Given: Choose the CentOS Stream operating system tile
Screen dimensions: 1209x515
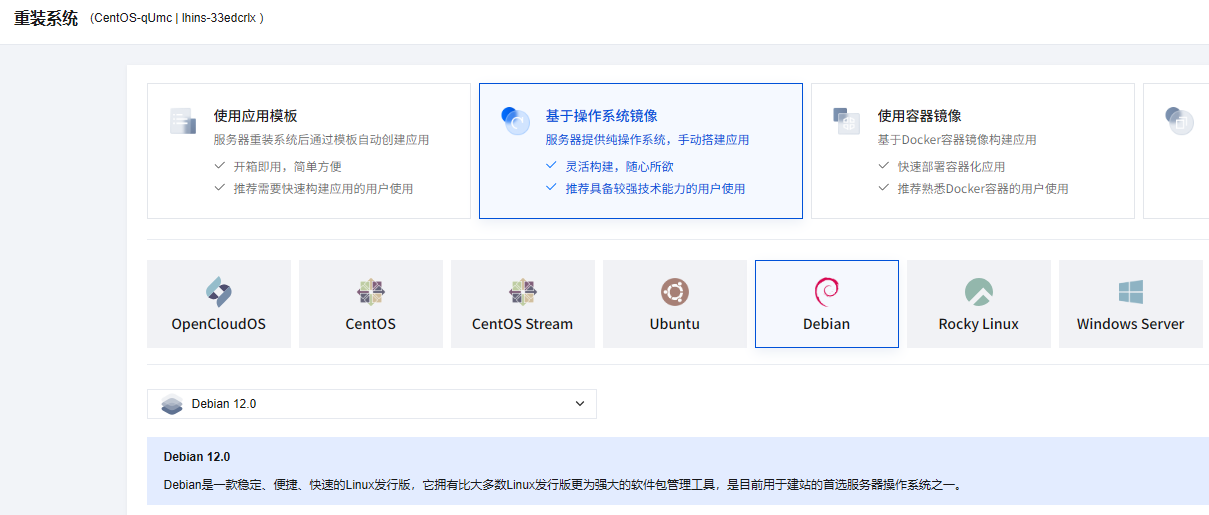Looking at the screenshot, I should (x=523, y=304).
